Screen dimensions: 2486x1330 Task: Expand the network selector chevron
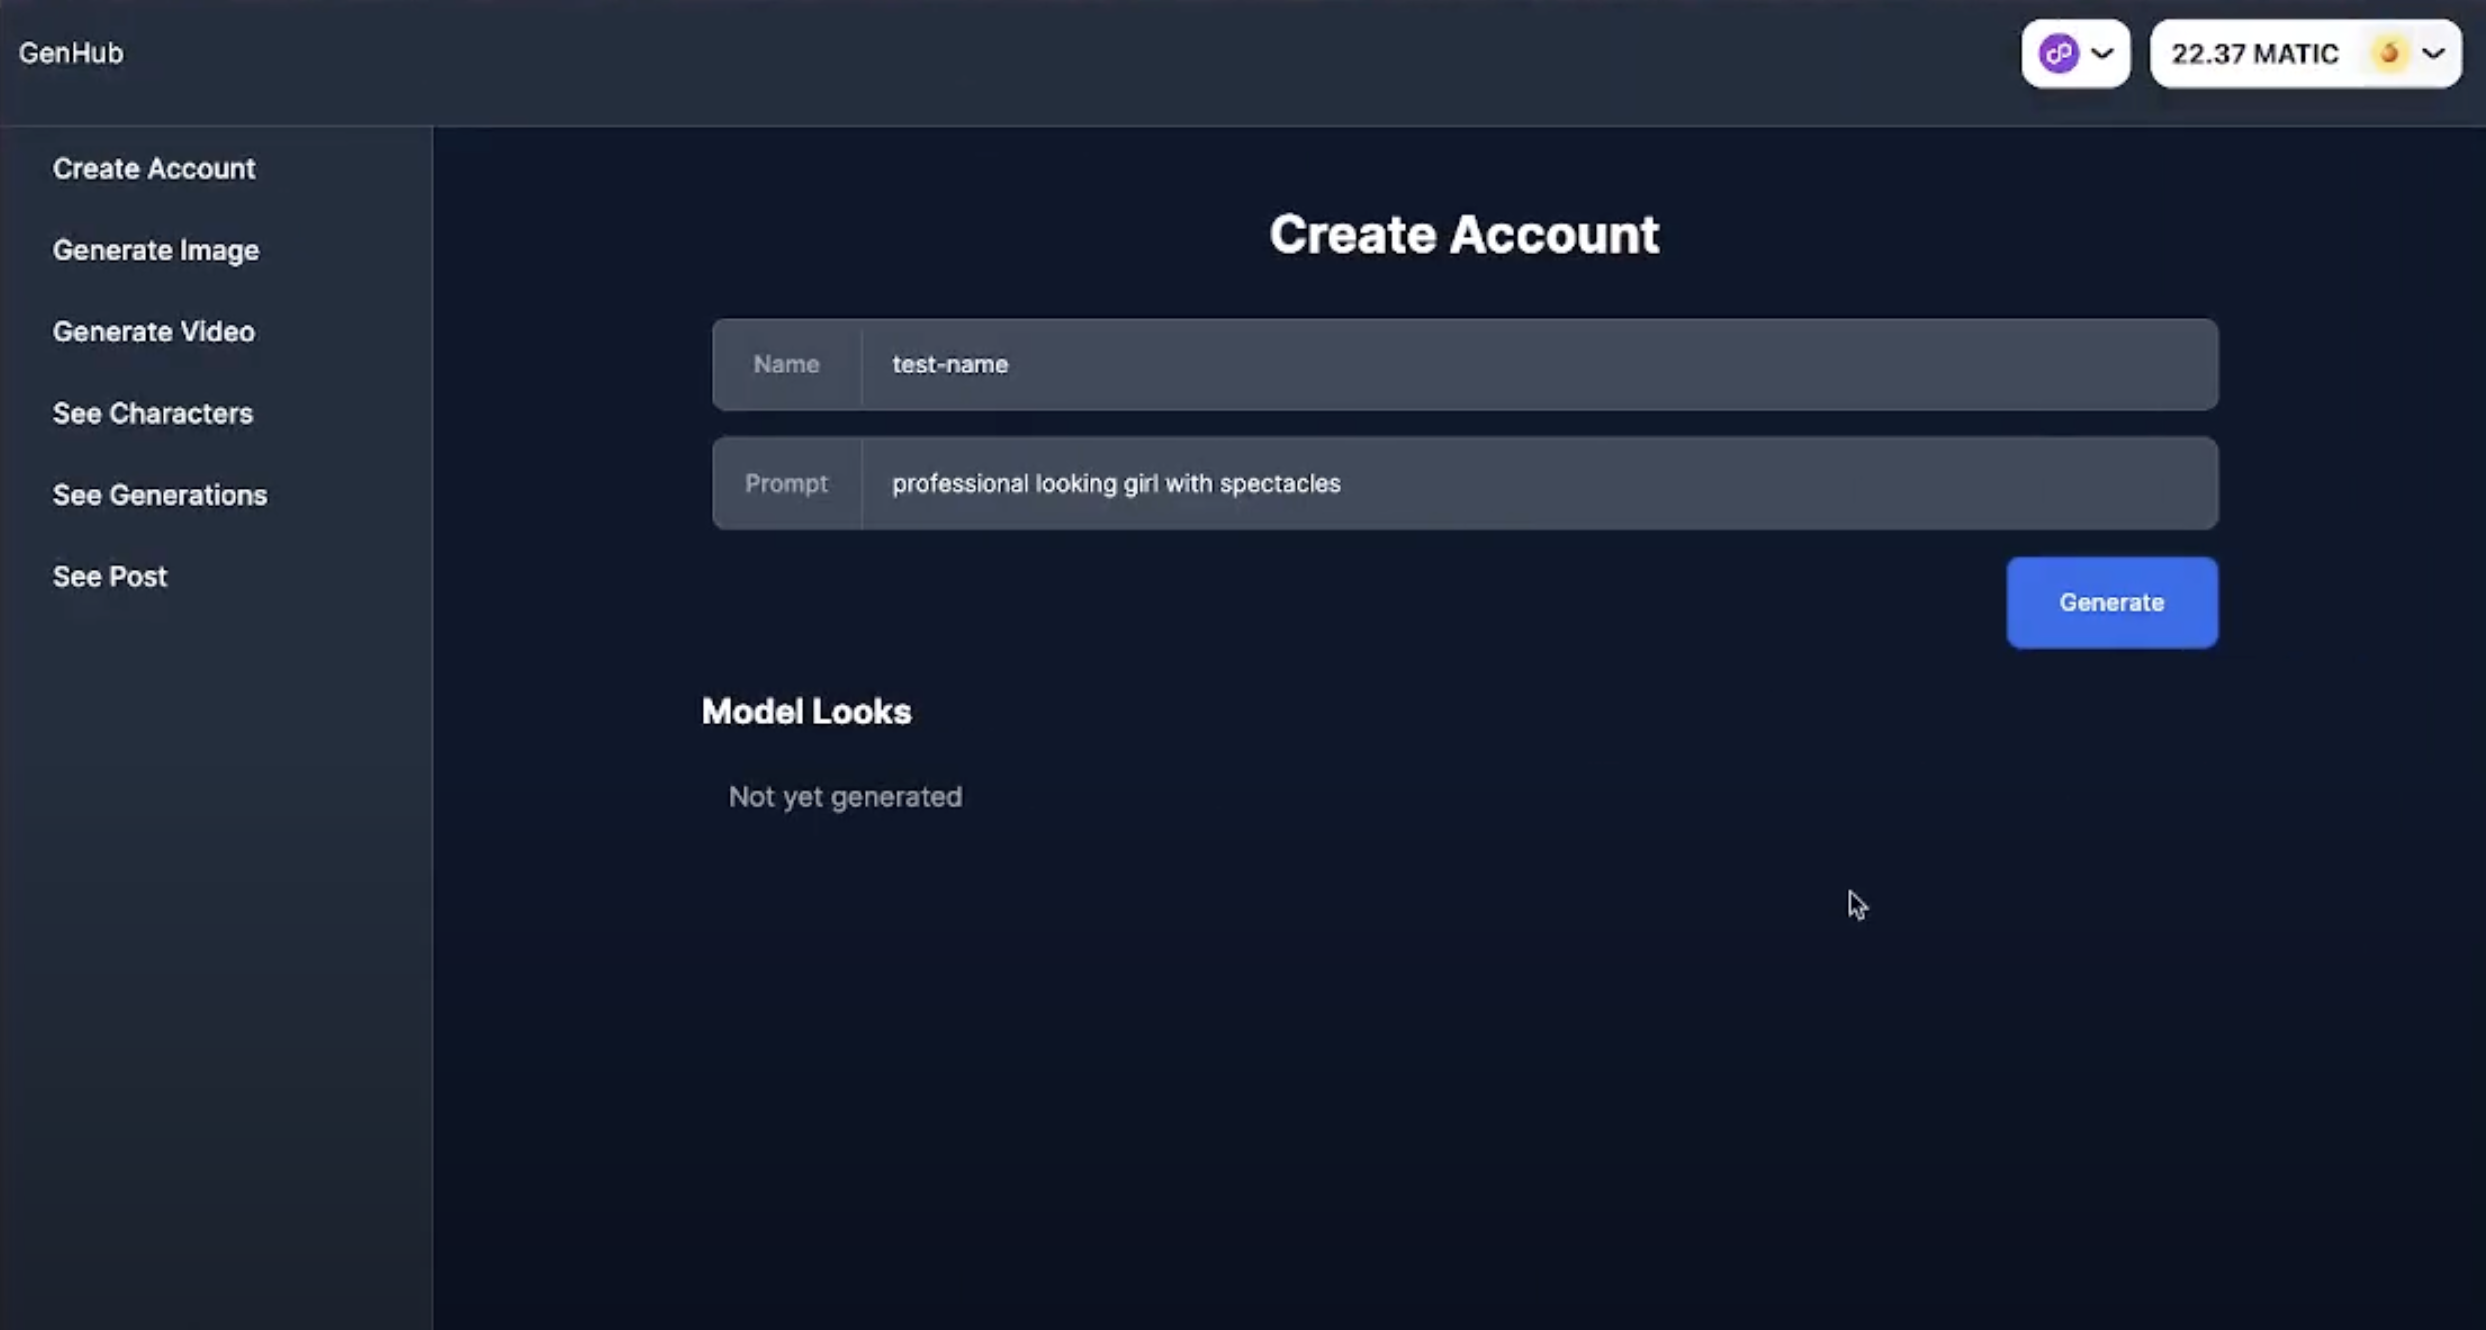click(x=2102, y=53)
